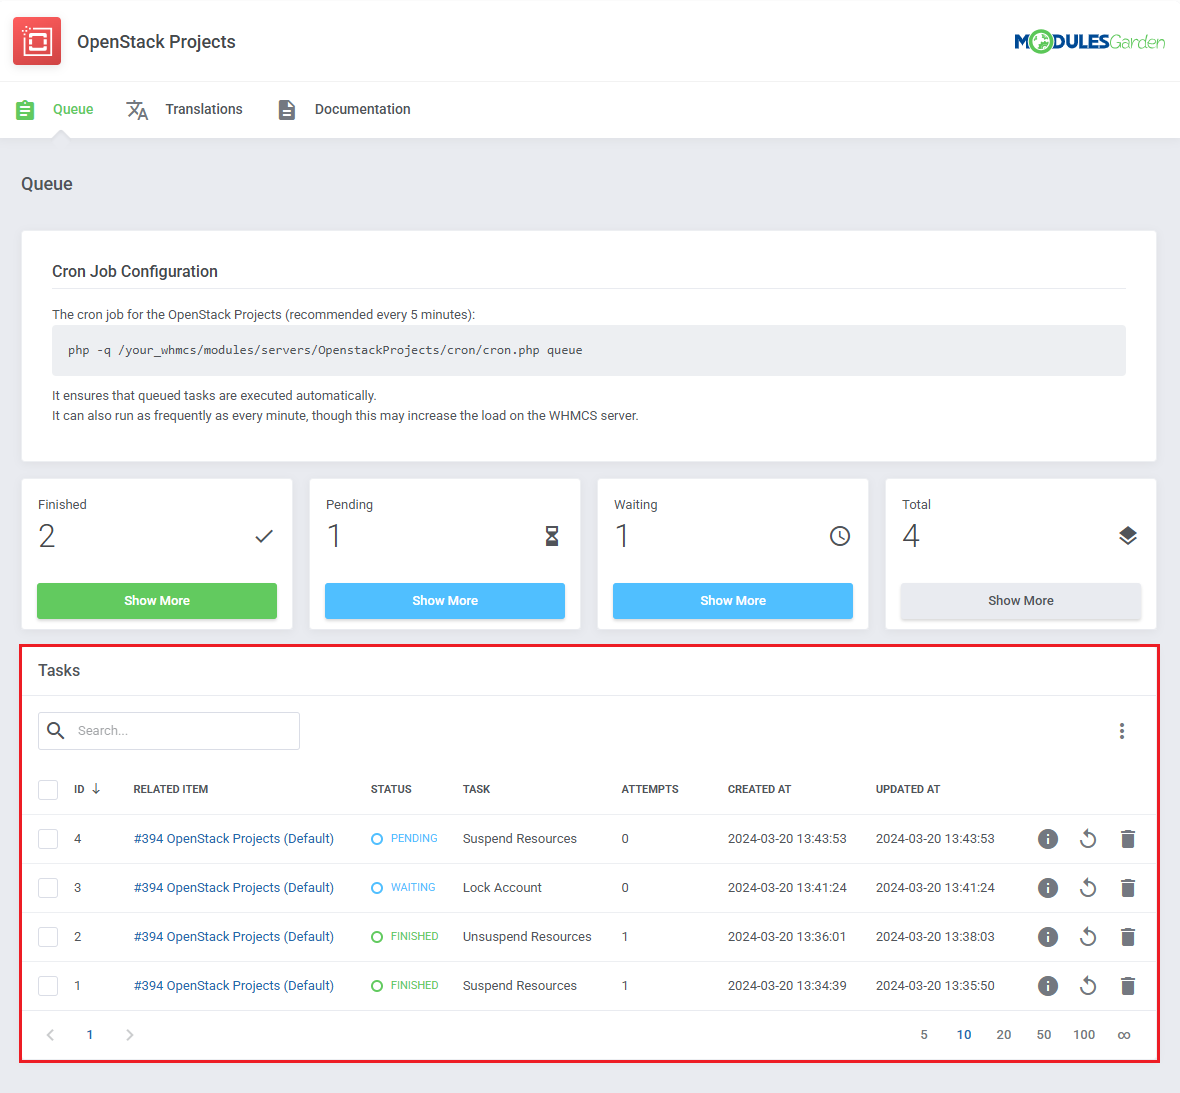The height and width of the screenshot is (1093, 1180).
Task: Click the Translations language icon
Action: (137, 110)
